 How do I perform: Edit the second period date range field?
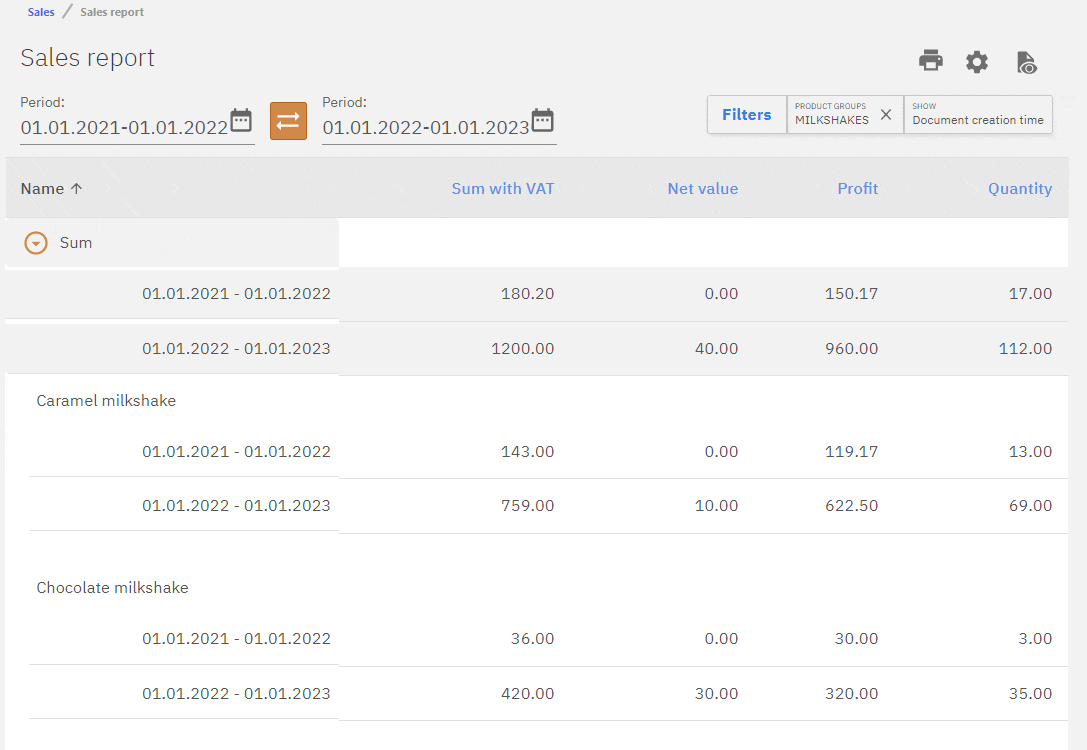(425, 128)
